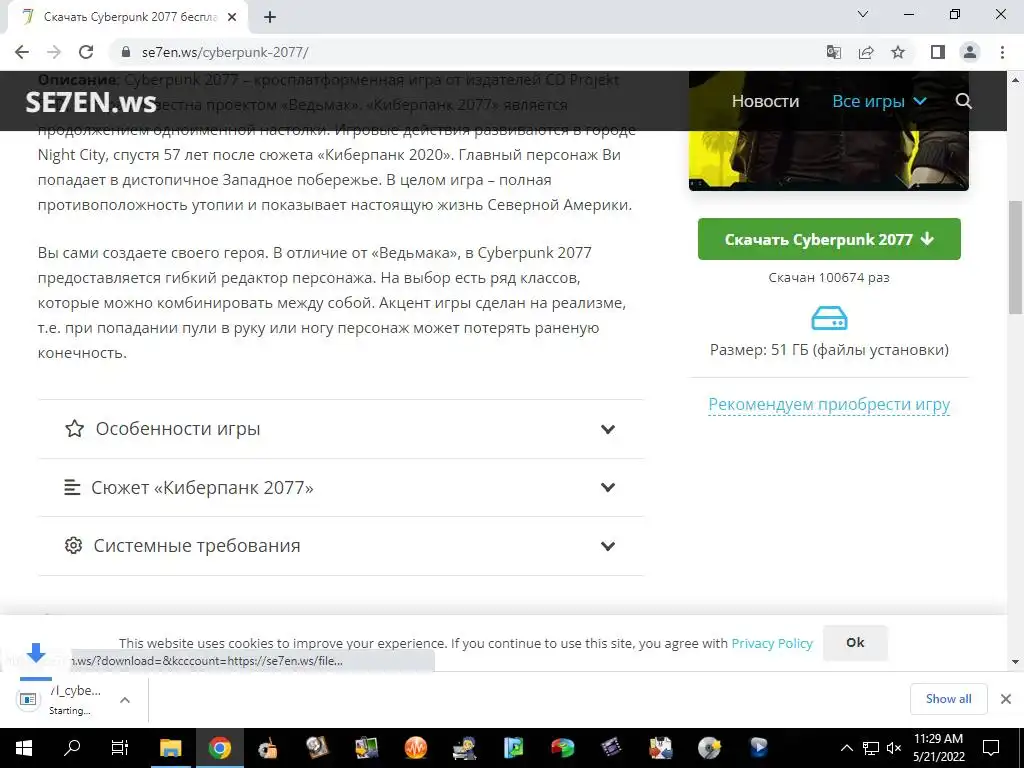Click the star icon beside Особенности игры
This screenshot has height=768, width=1024.
[74, 429]
